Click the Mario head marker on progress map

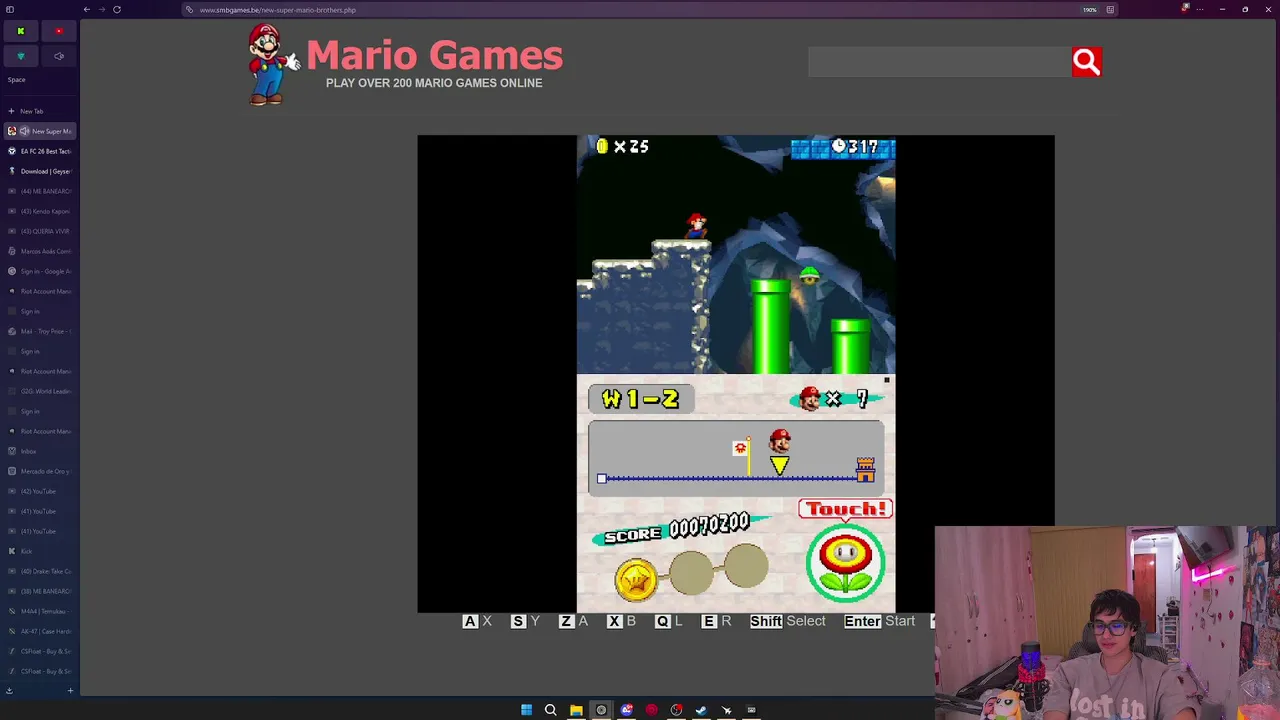click(780, 440)
